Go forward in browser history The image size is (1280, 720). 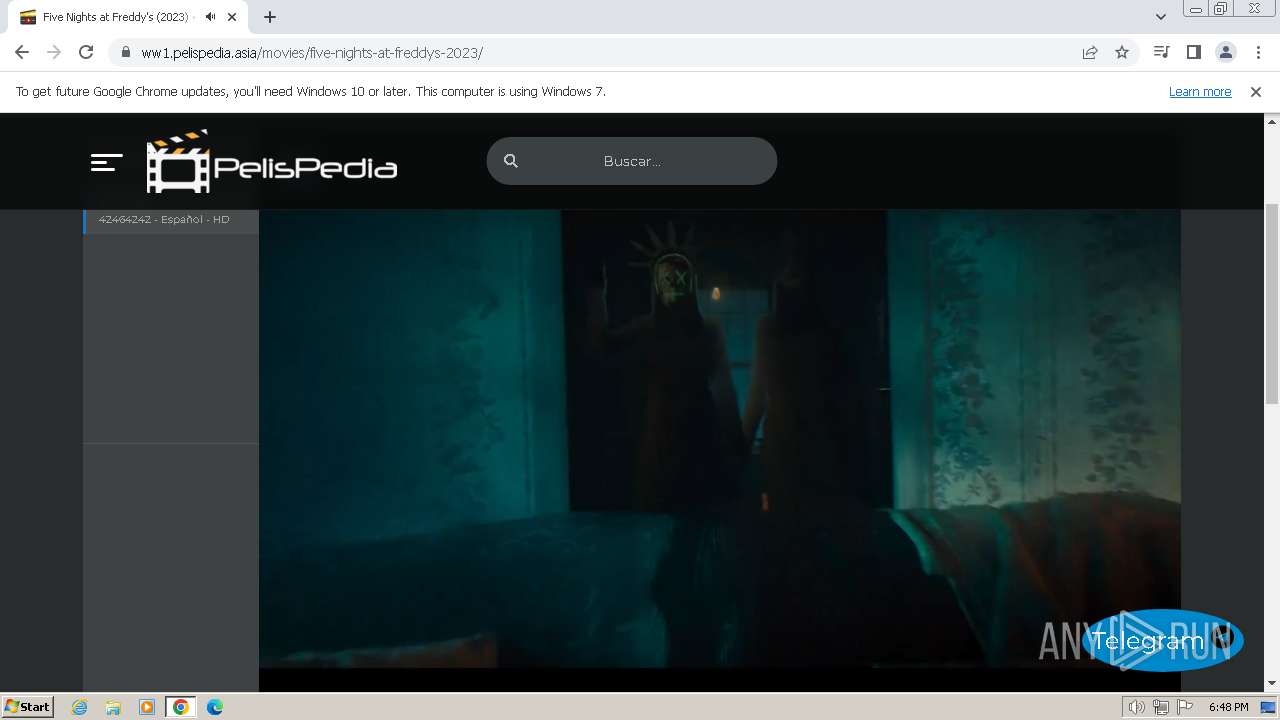coord(54,52)
